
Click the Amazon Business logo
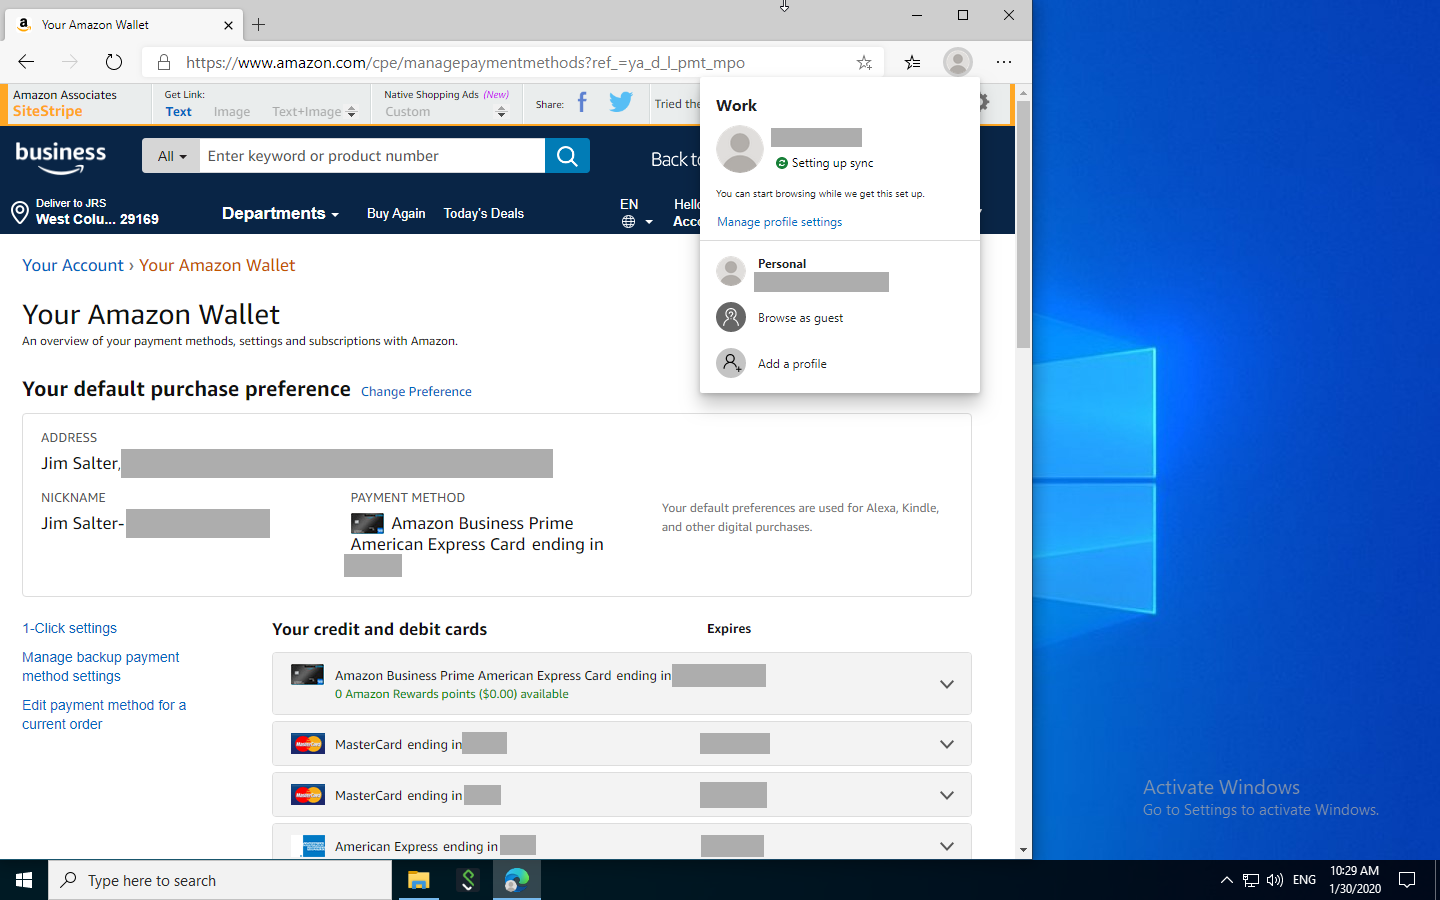61,157
